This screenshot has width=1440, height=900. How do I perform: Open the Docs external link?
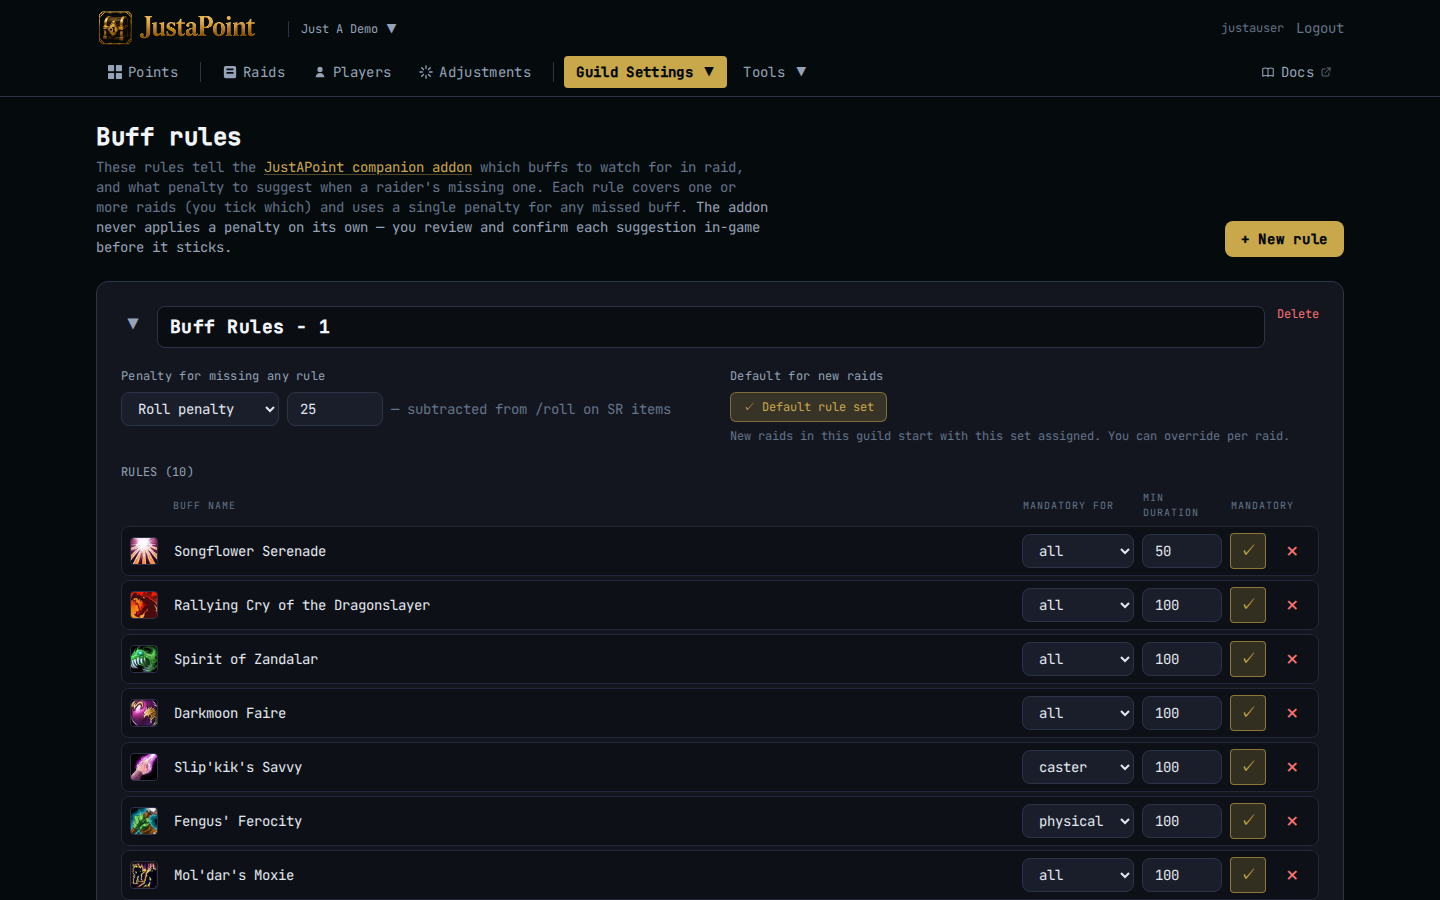click(1296, 72)
